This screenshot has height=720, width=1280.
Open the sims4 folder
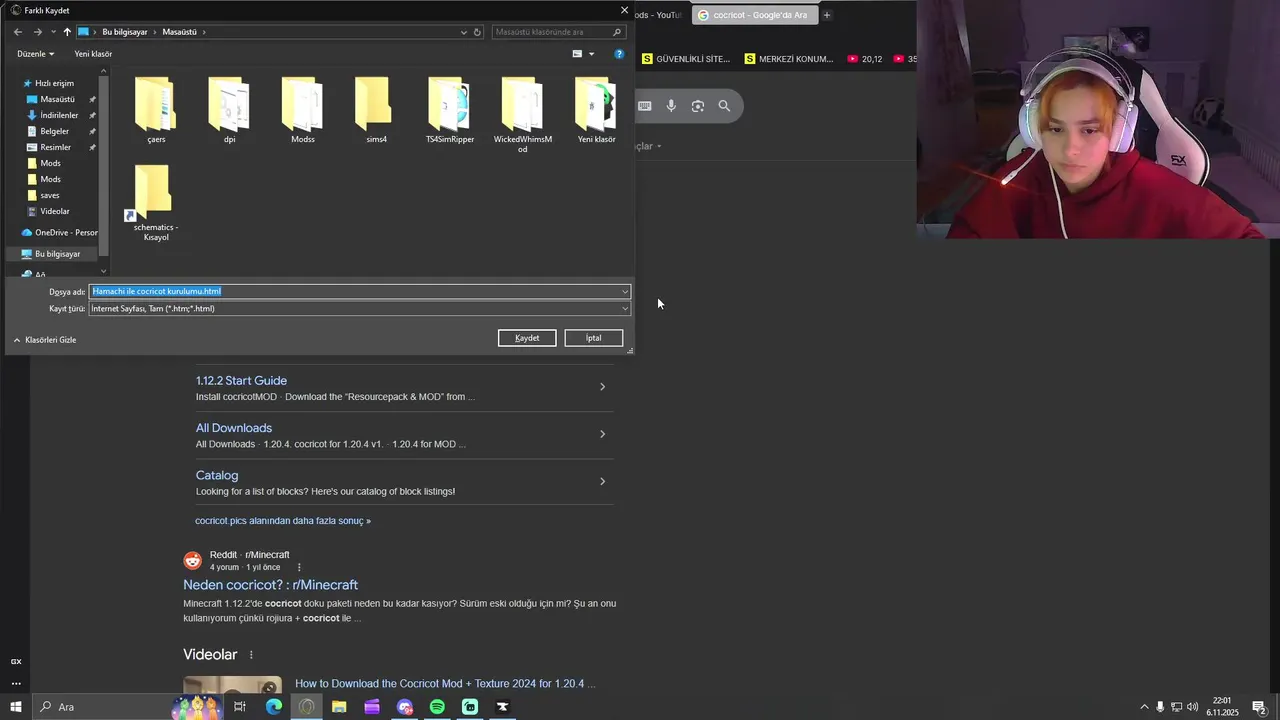coord(376,110)
